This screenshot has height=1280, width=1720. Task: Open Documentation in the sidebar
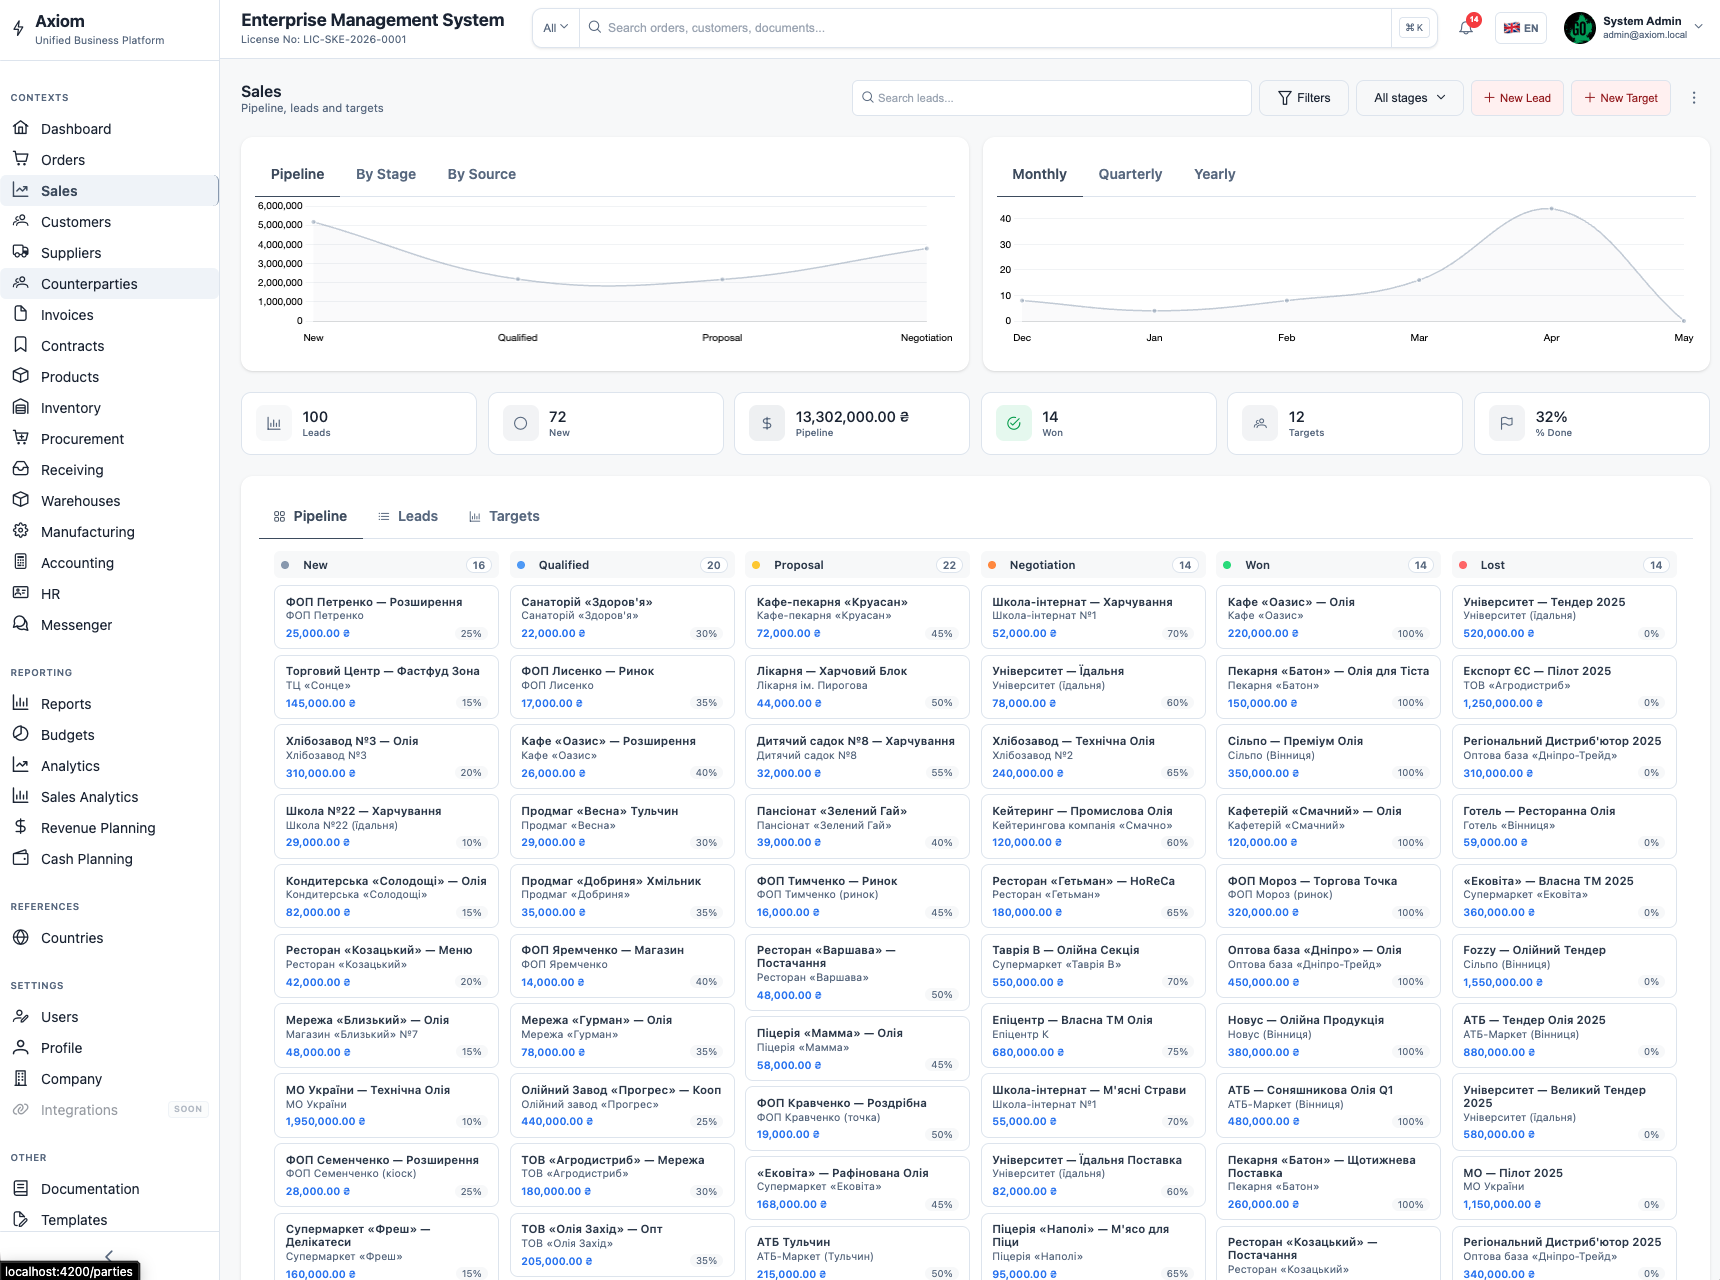coord(110,1188)
